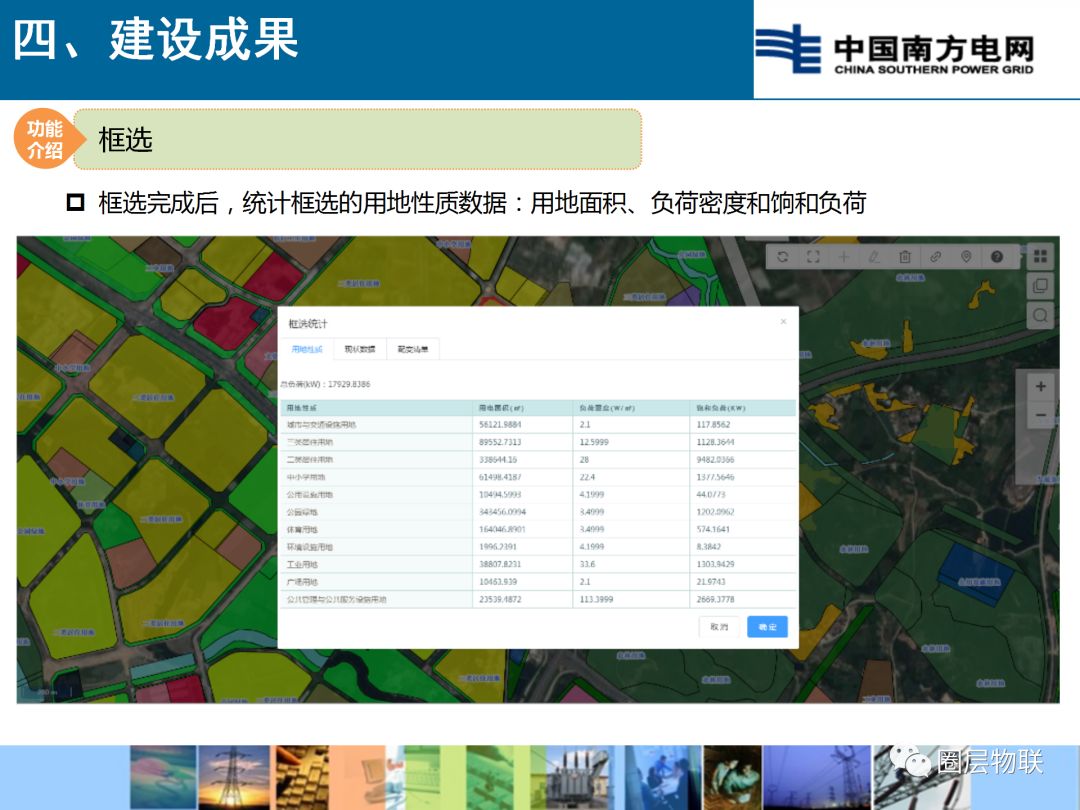Click the trash delete icon
Screen dimensions: 1080x810
(x=905, y=257)
